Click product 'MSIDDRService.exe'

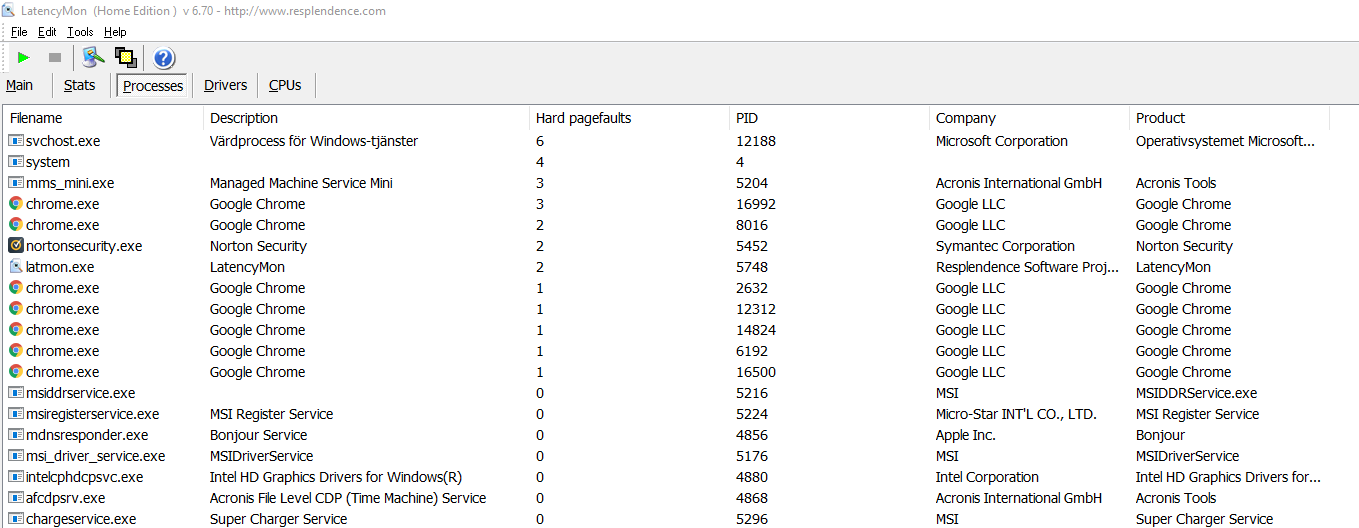1197,393
